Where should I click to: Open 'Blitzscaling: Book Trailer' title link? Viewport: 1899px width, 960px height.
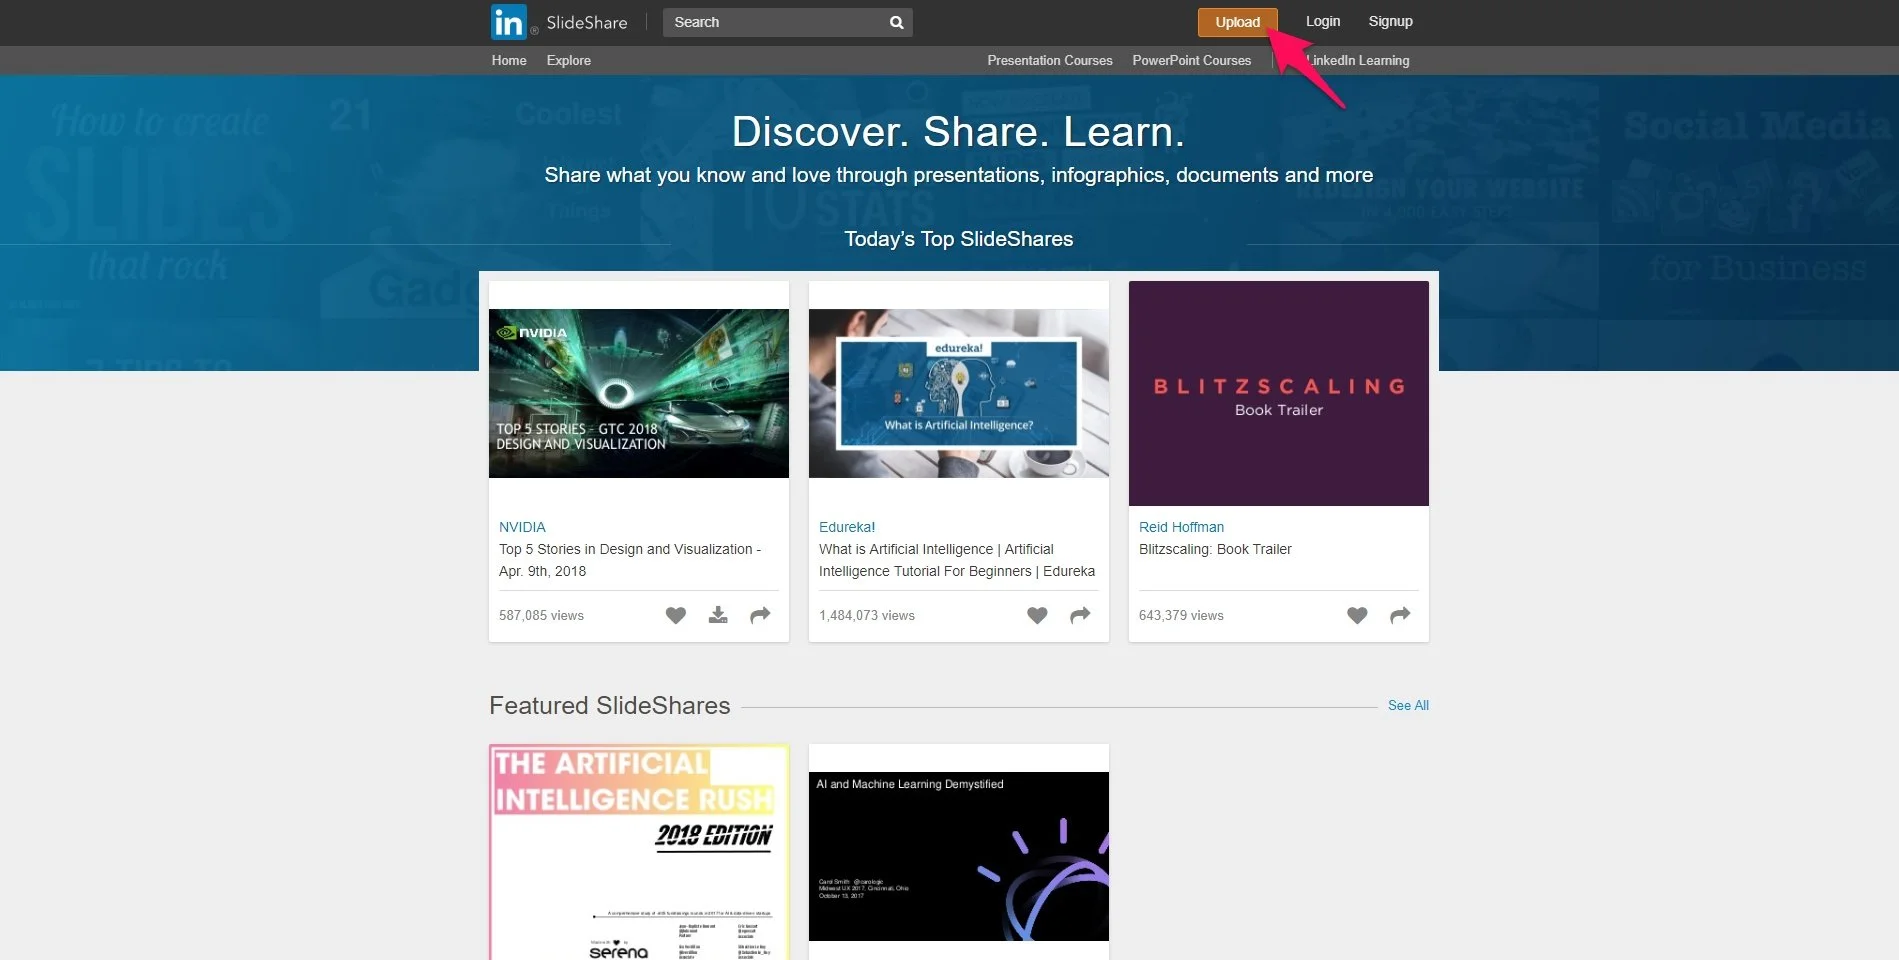[1215, 549]
